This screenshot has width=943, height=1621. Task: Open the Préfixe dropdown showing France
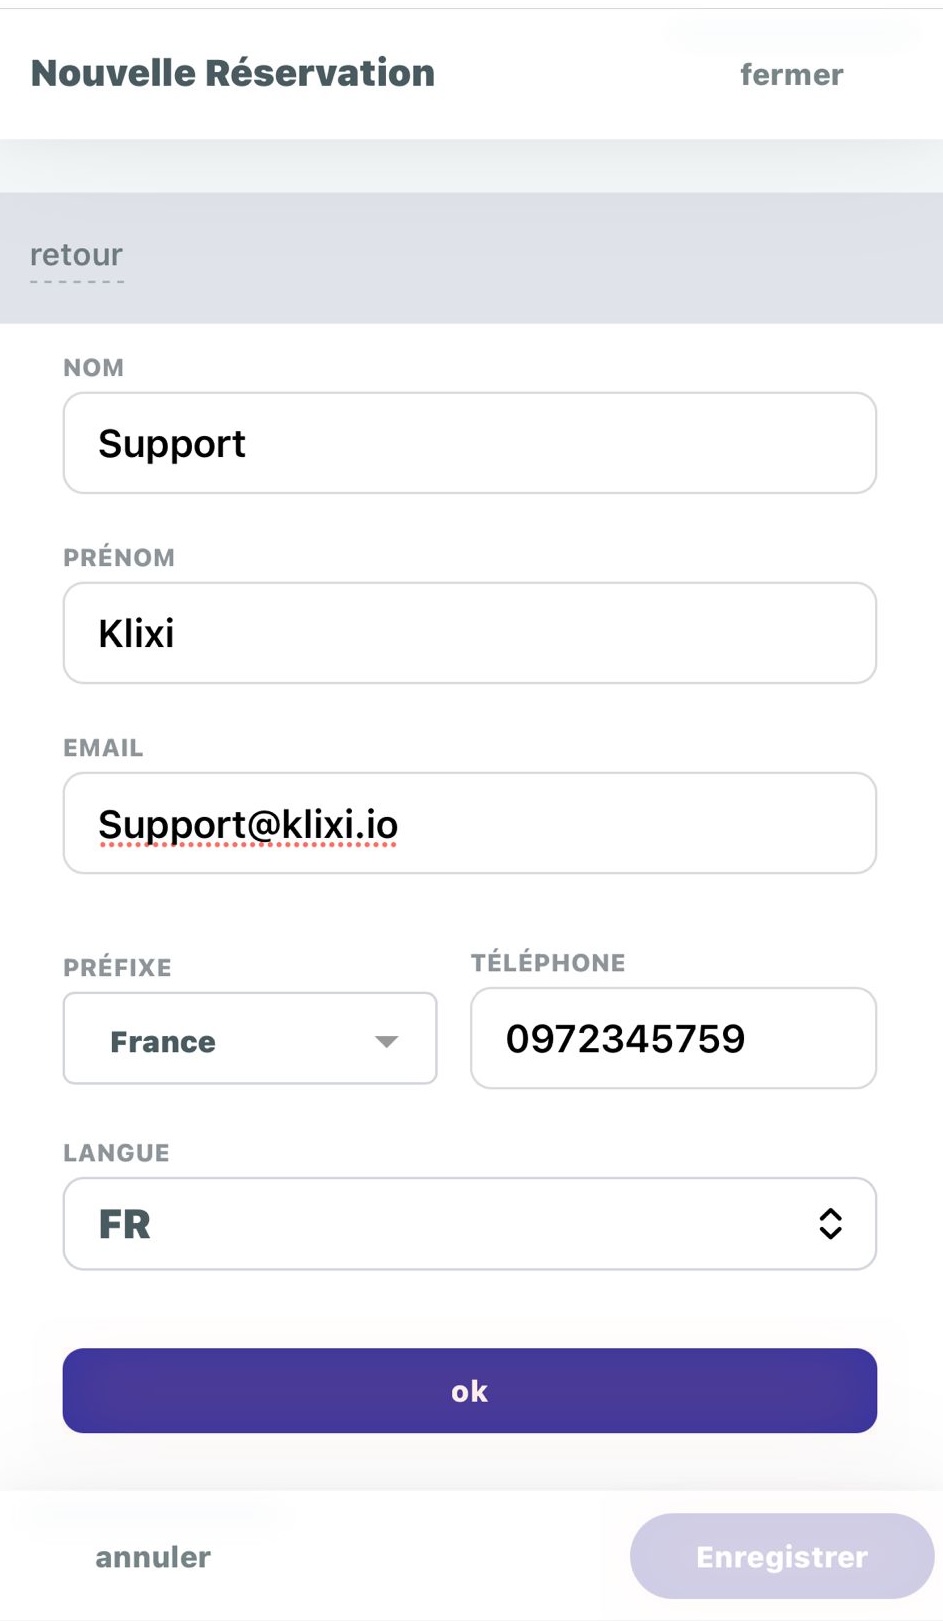point(249,1039)
